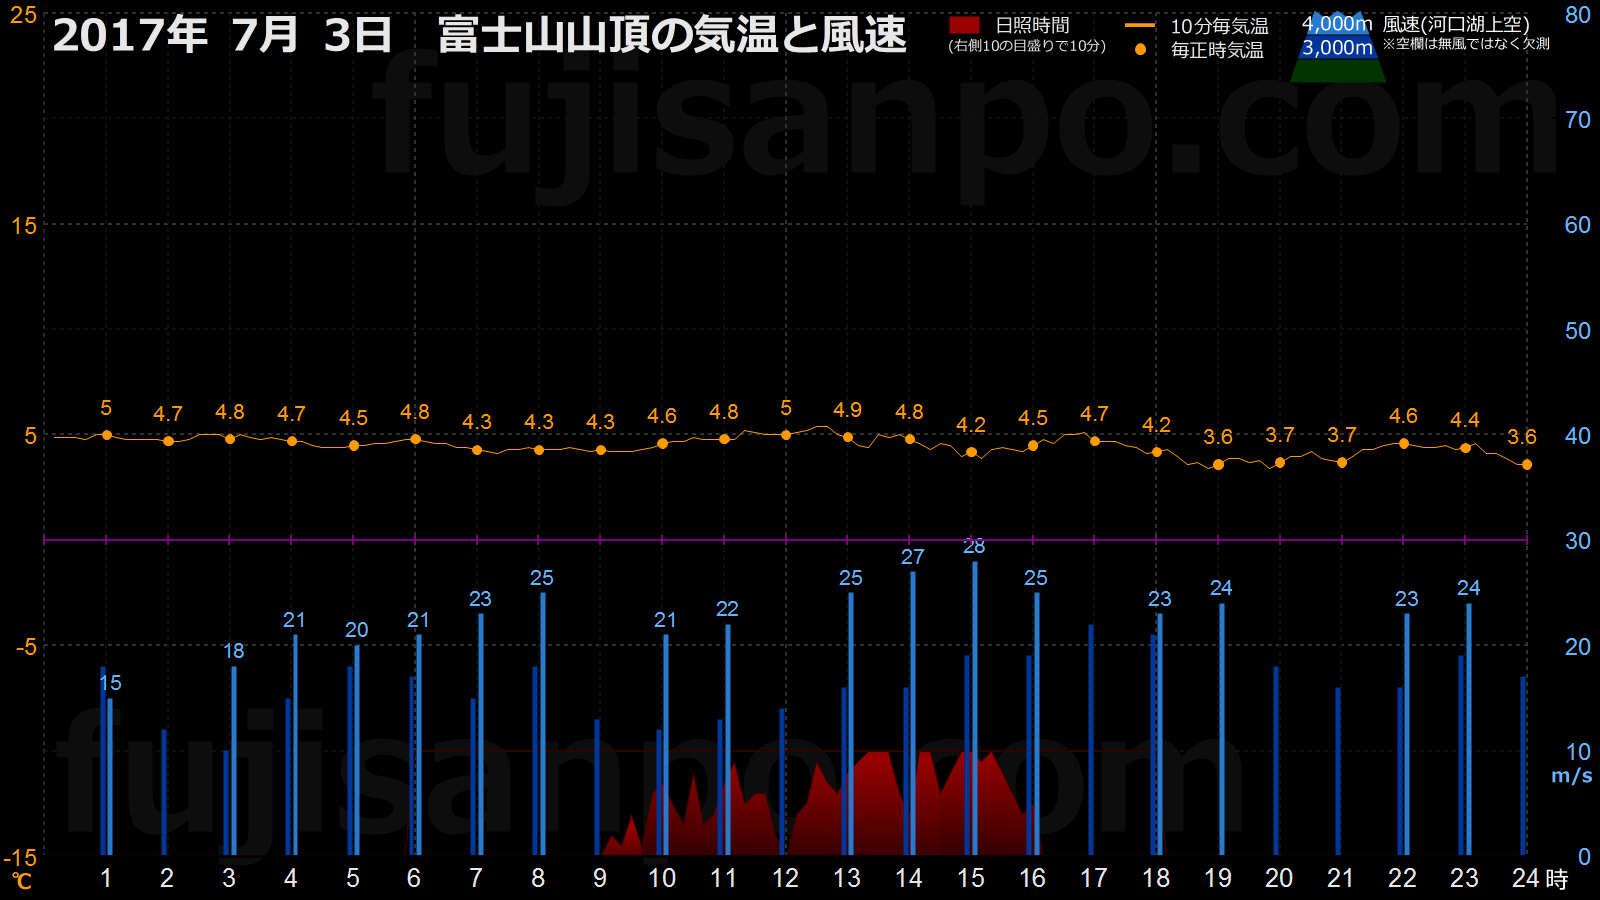Select the 27 wind speed label at 14時
The image size is (1600, 900).
(912, 557)
